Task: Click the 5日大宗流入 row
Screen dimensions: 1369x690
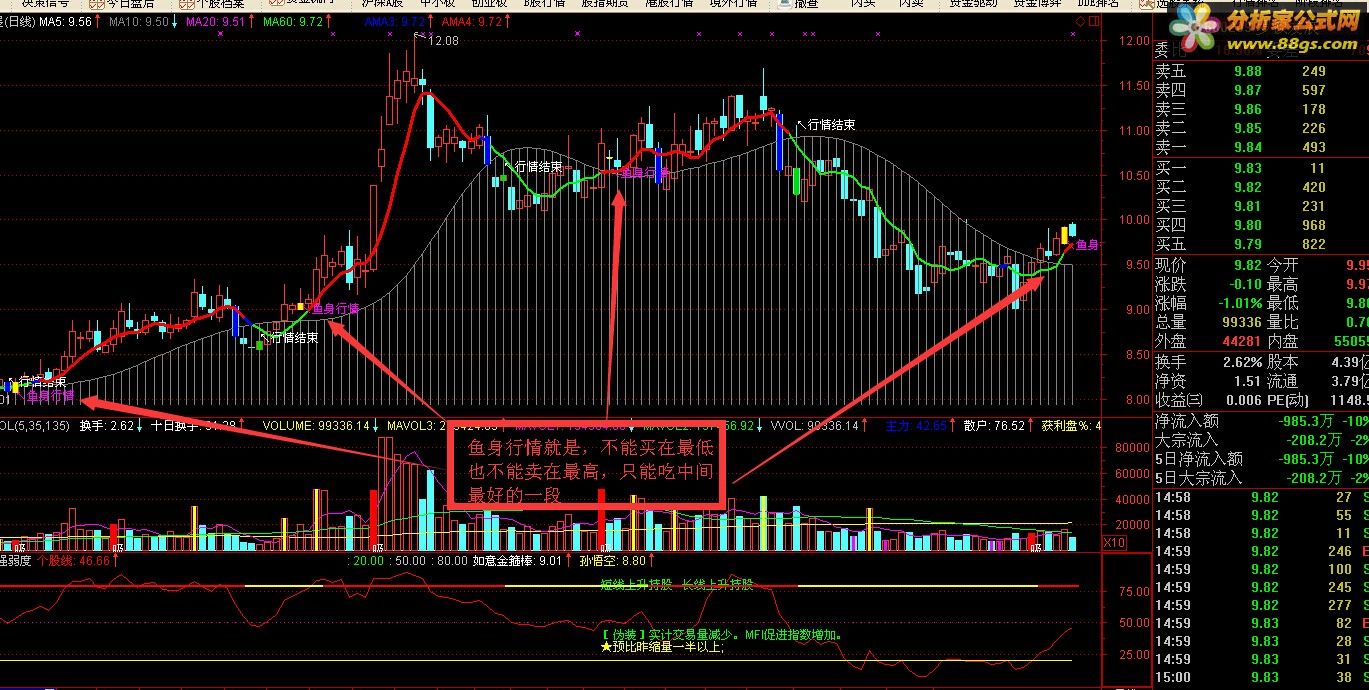Action: pyautogui.click(x=1261, y=478)
